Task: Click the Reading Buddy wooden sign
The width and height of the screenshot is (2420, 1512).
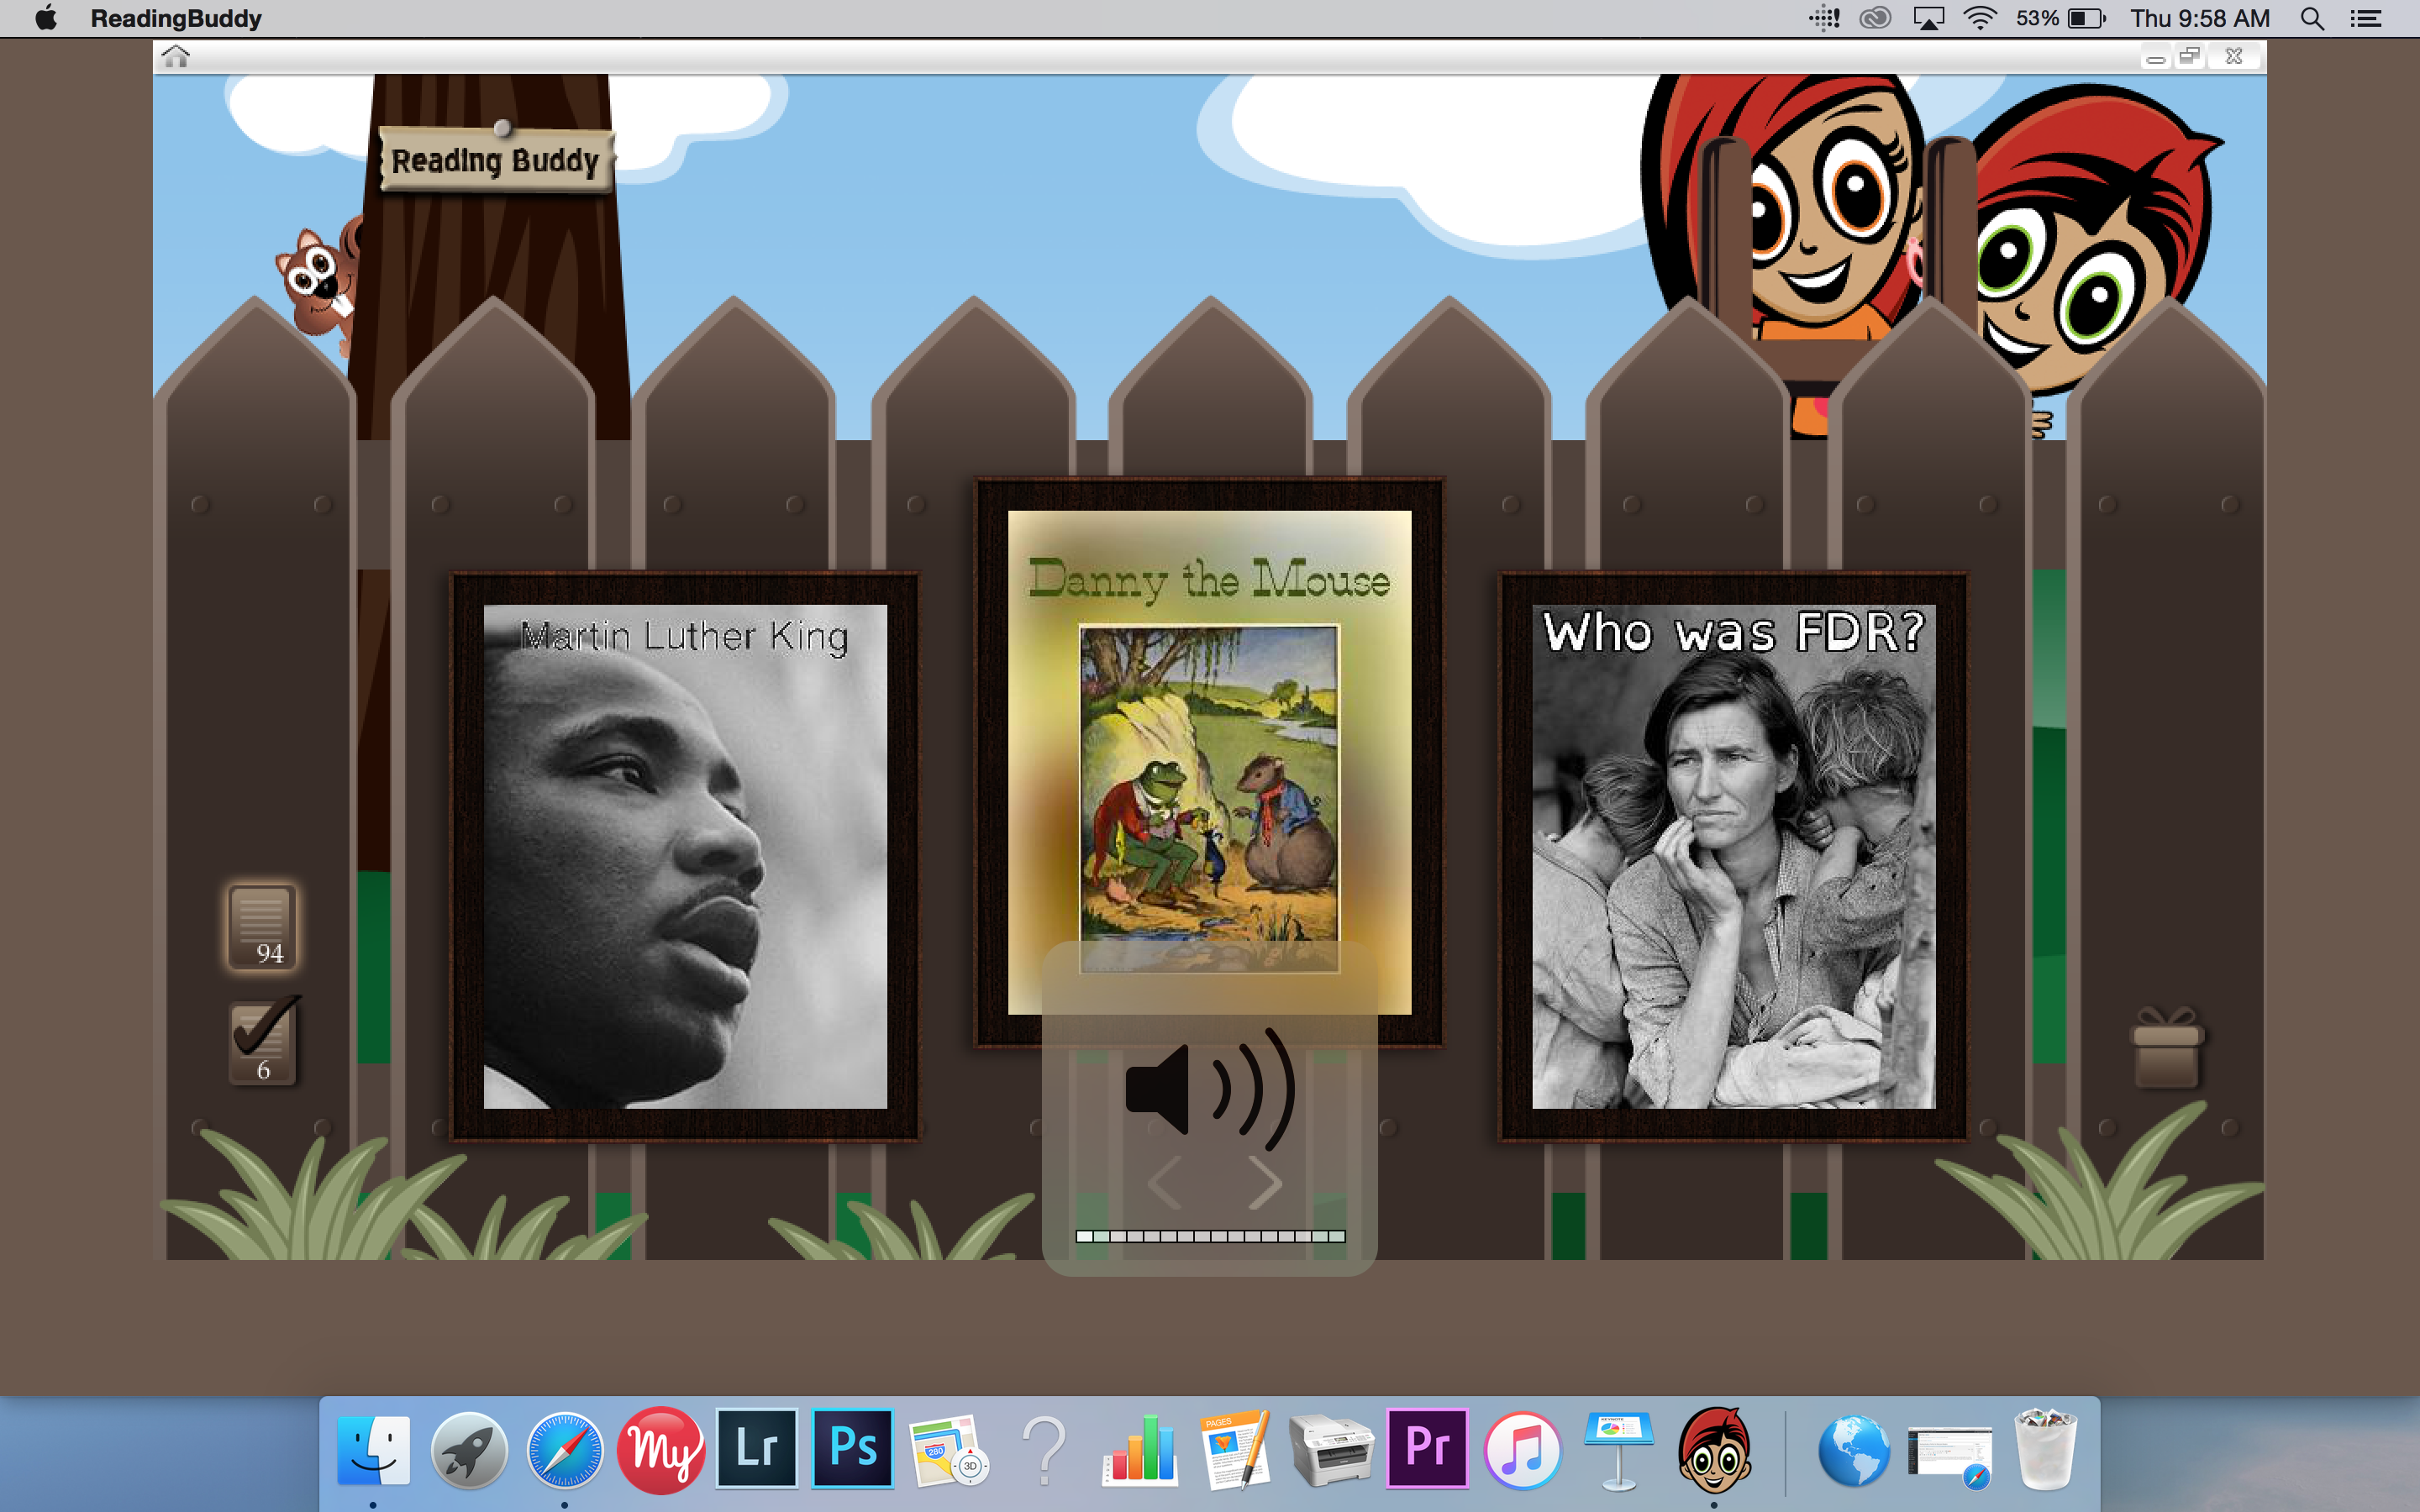Action: [495, 160]
